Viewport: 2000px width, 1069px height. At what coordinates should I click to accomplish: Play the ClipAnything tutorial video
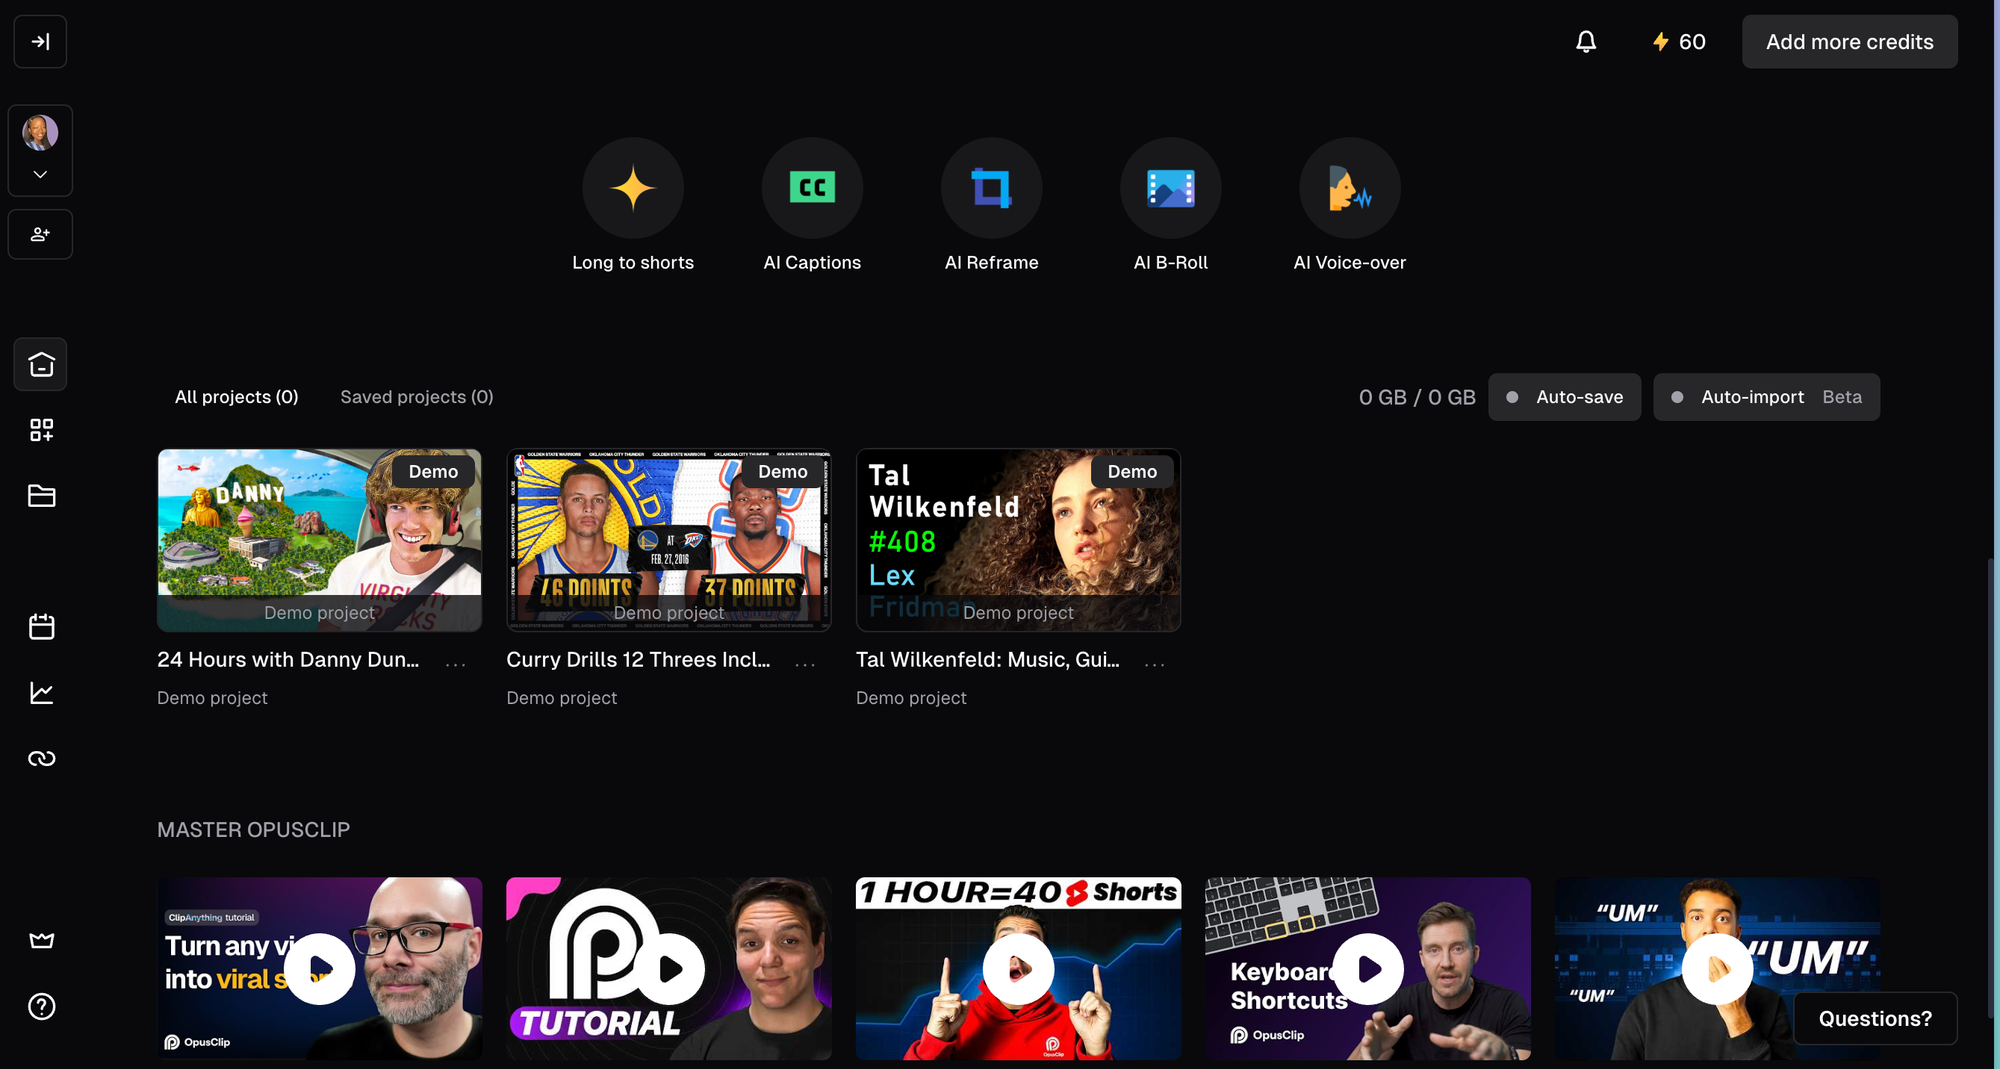click(320, 968)
